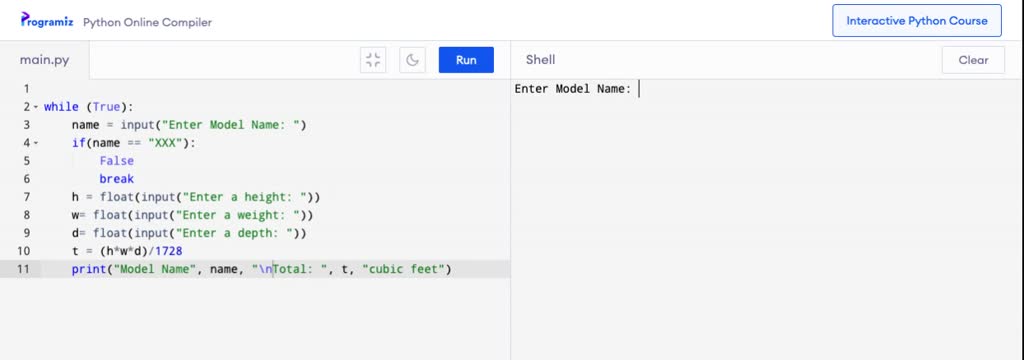Click line number 11 in the gutter

click(24, 269)
